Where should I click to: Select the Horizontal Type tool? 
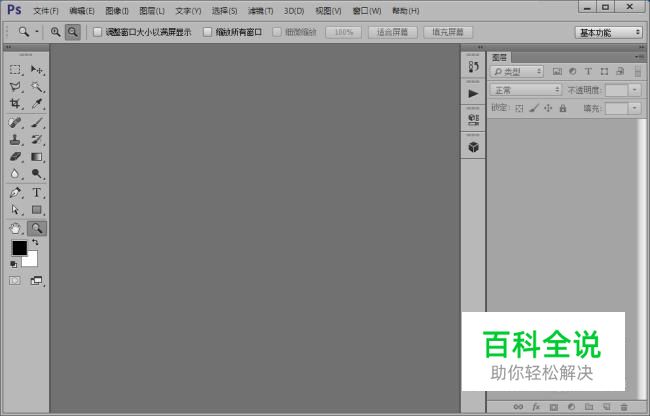(x=37, y=193)
